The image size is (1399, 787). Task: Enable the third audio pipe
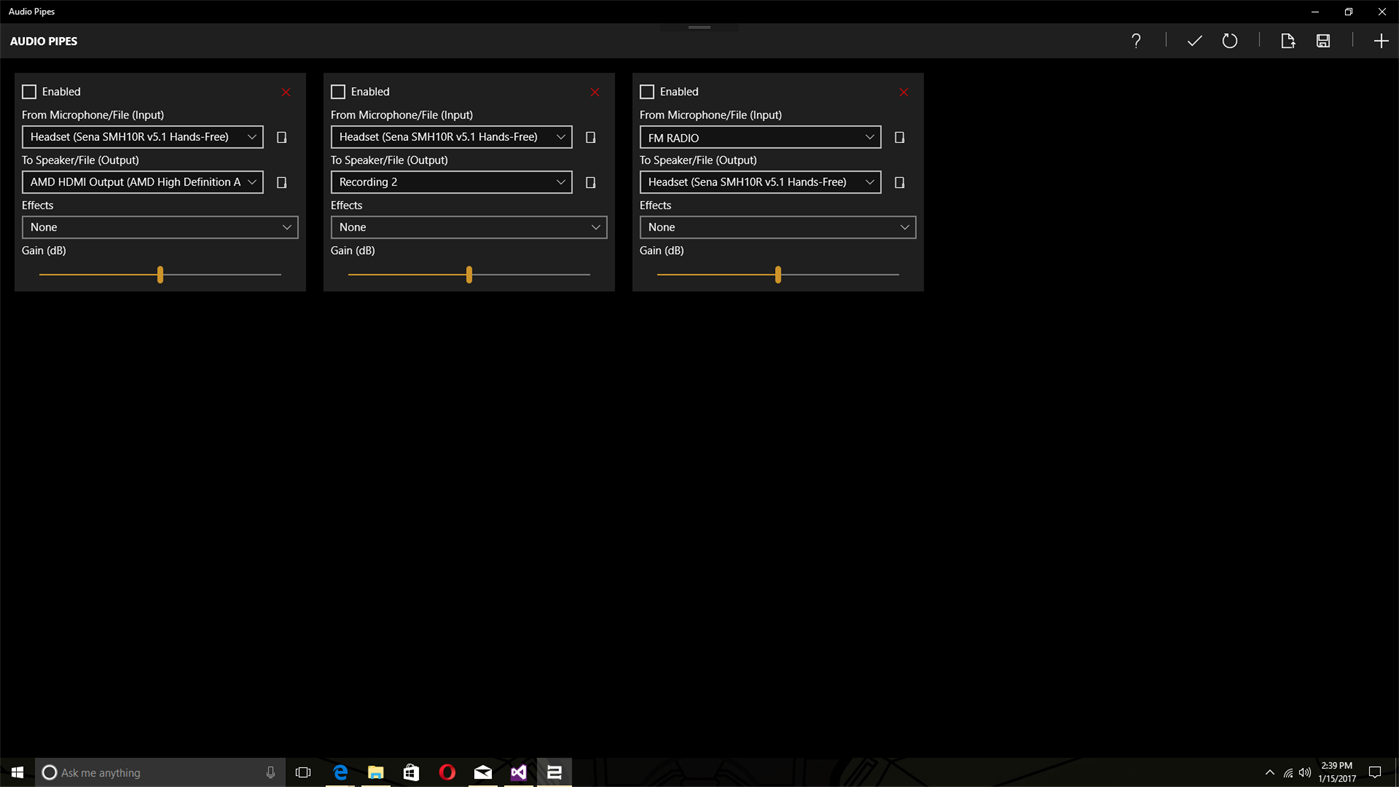click(646, 91)
